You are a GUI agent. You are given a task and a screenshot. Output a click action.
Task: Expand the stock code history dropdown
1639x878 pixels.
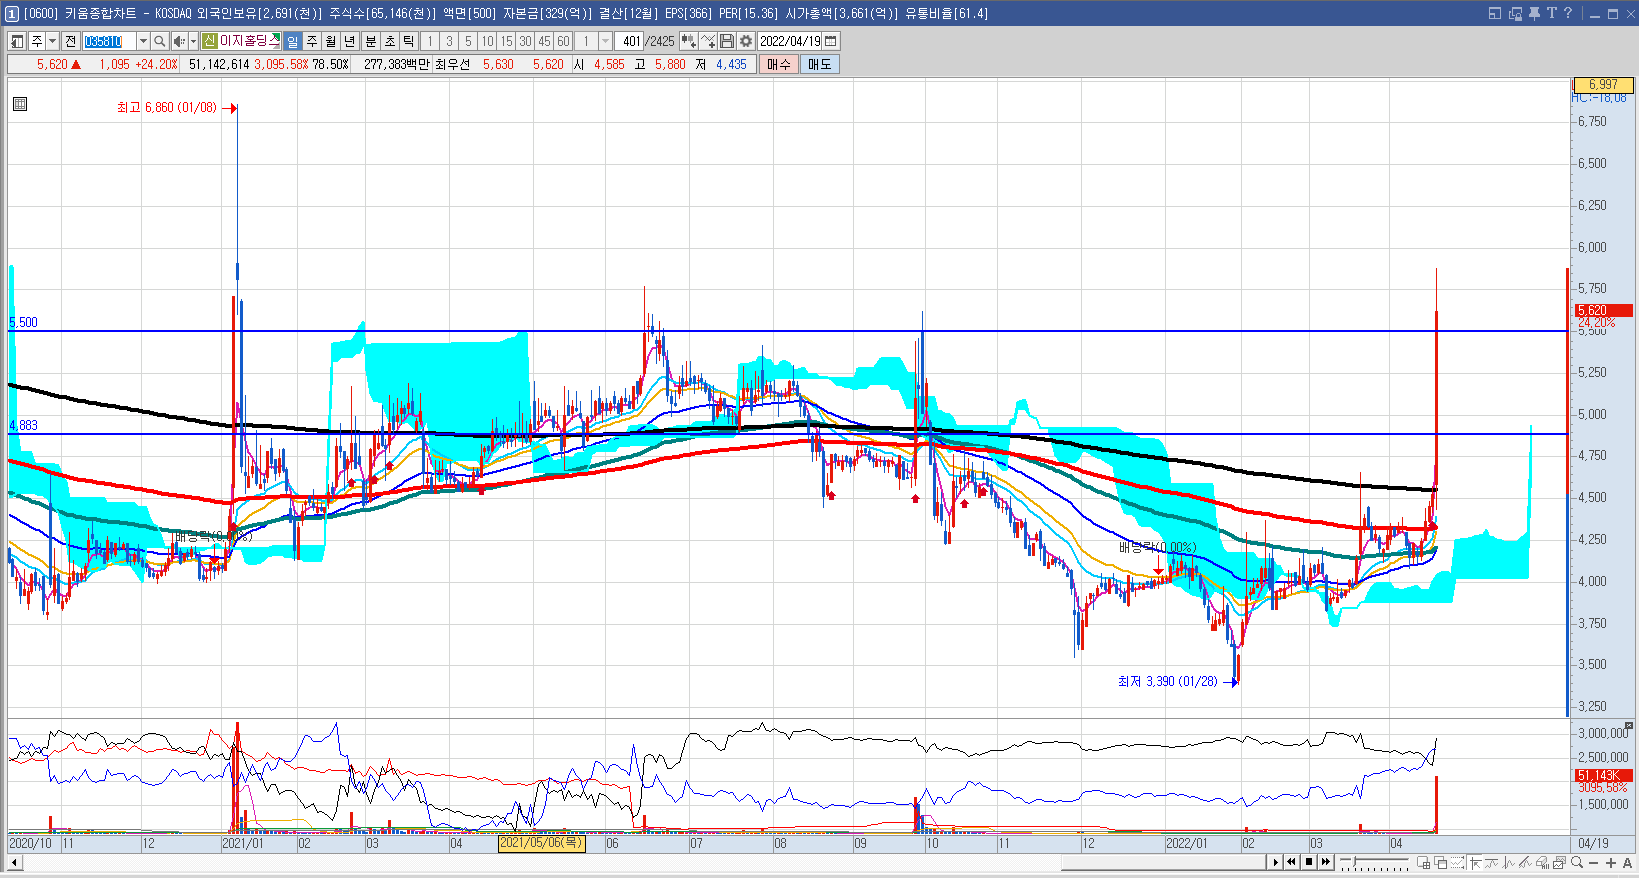143,41
